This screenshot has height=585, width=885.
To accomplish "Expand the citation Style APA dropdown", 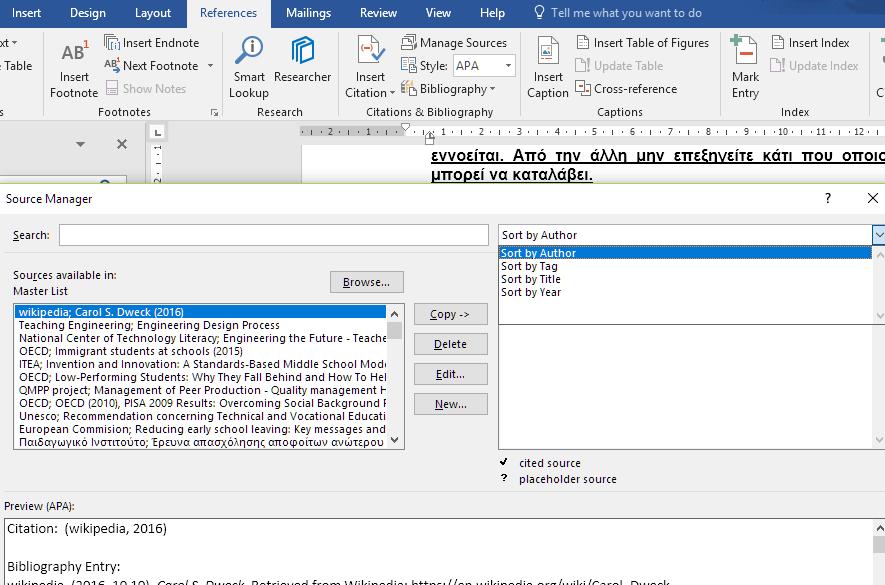I will tap(508, 66).
